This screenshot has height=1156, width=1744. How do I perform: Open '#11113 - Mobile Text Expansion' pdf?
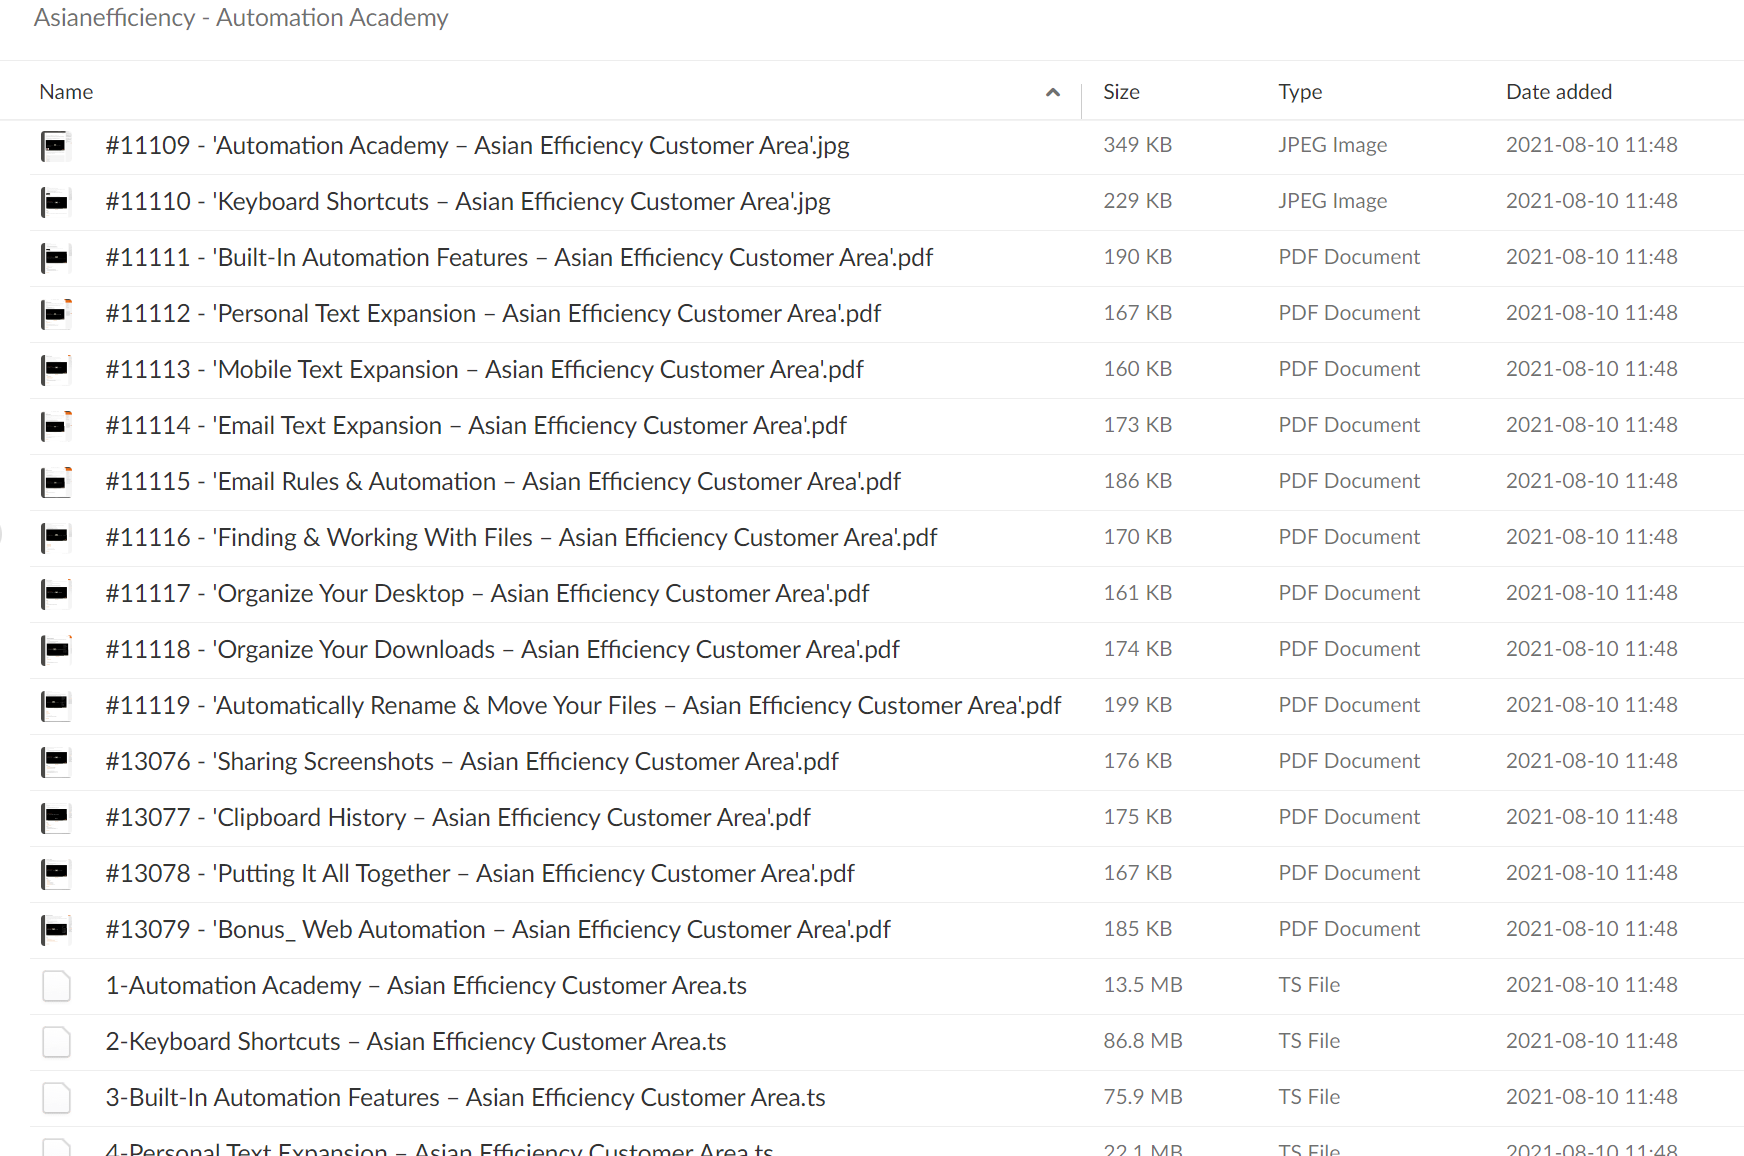(x=484, y=370)
